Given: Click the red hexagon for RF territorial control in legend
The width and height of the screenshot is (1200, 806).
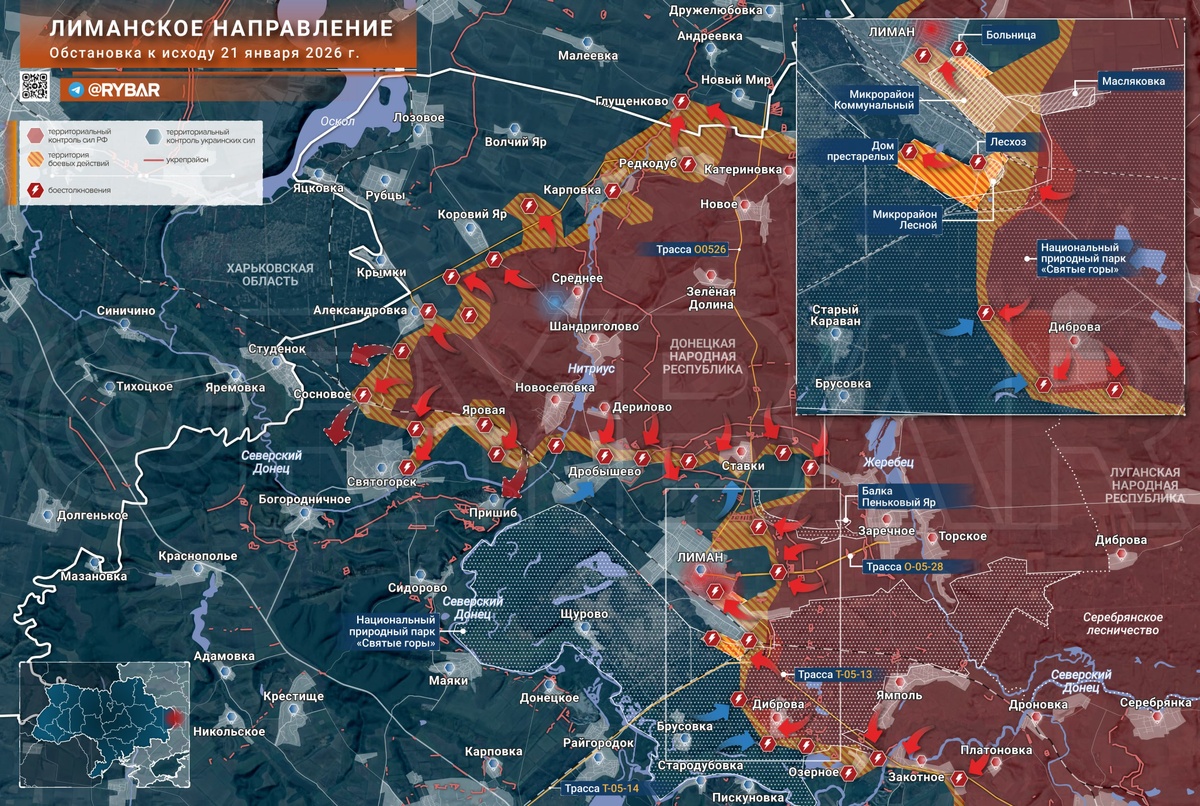Looking at the screenshot, I should coord(36,135).
